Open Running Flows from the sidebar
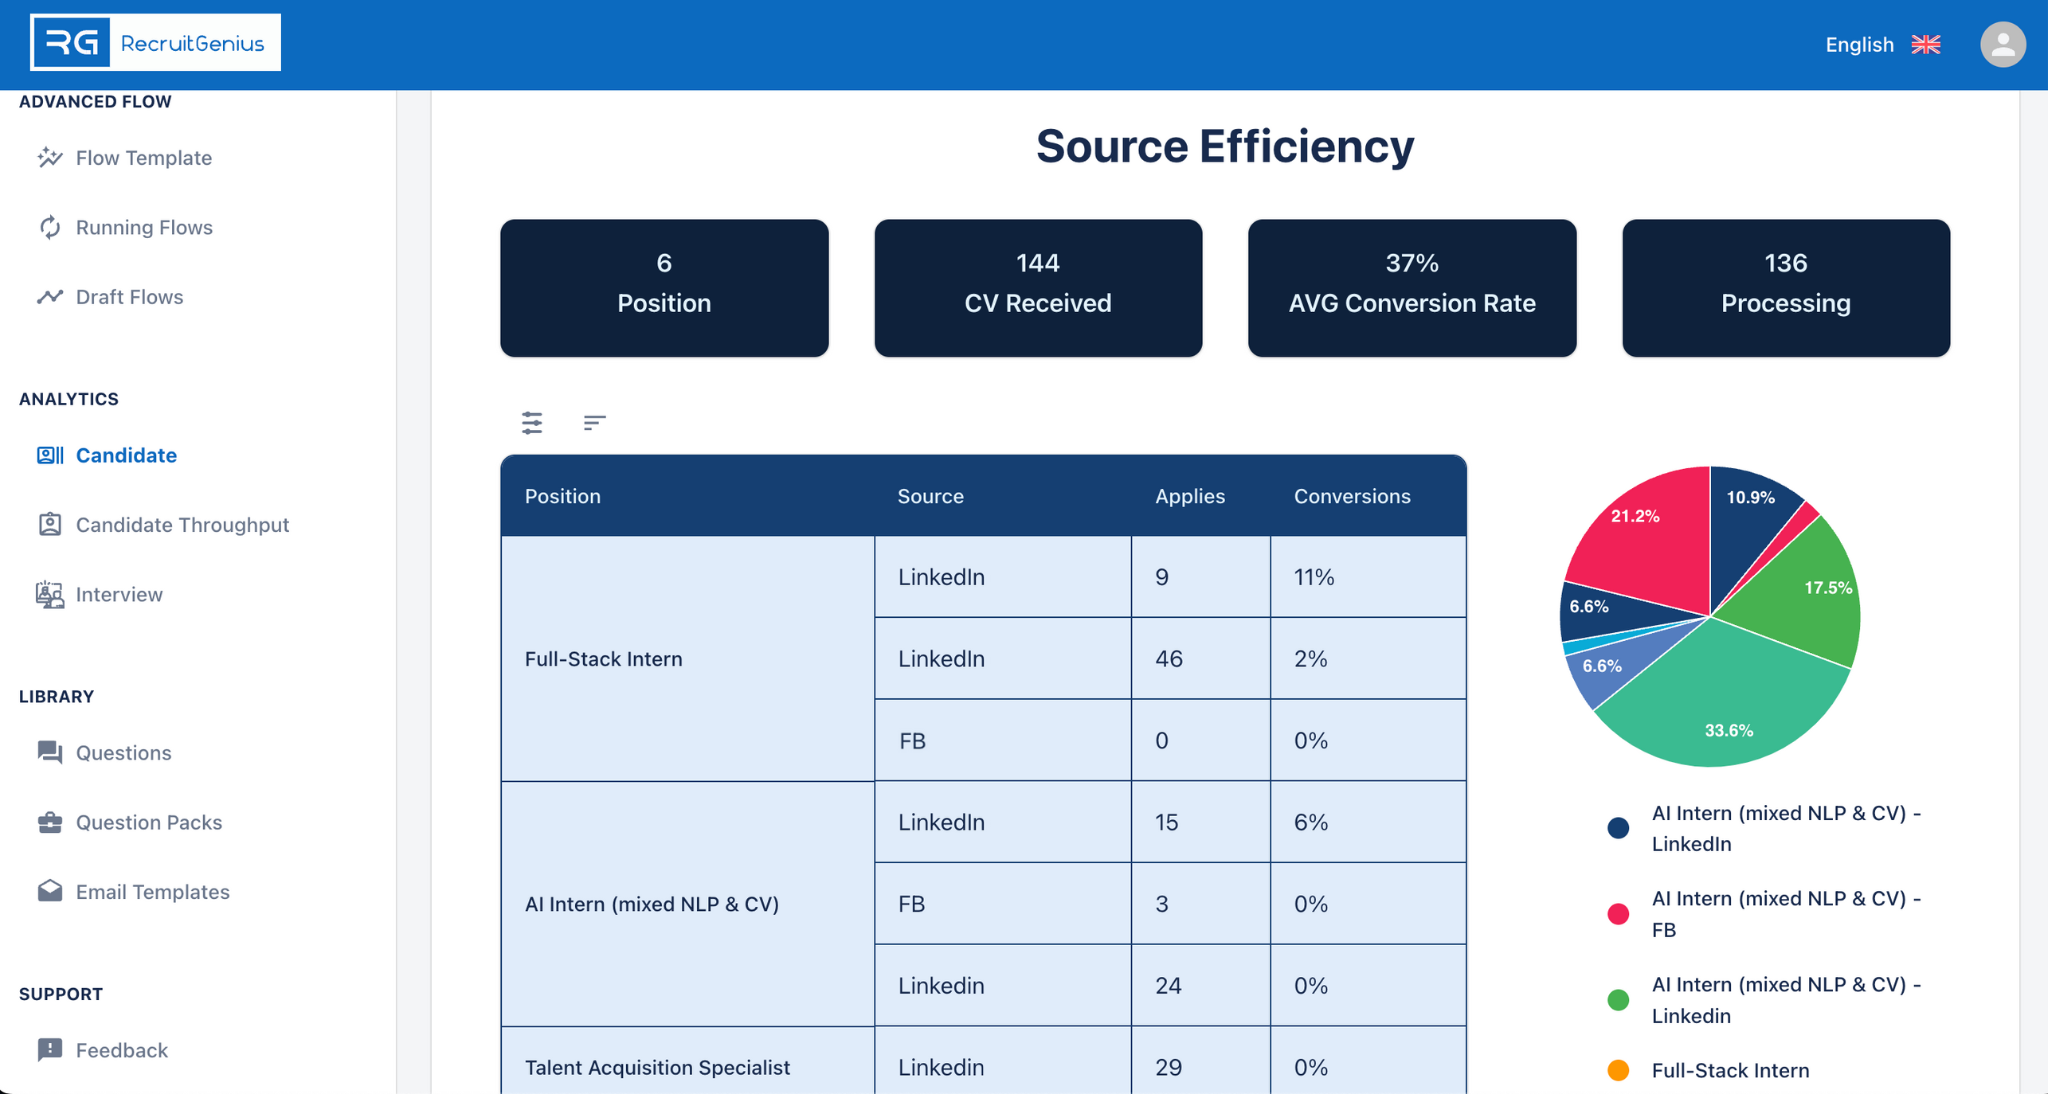2048x1094 pixels. 49,227
